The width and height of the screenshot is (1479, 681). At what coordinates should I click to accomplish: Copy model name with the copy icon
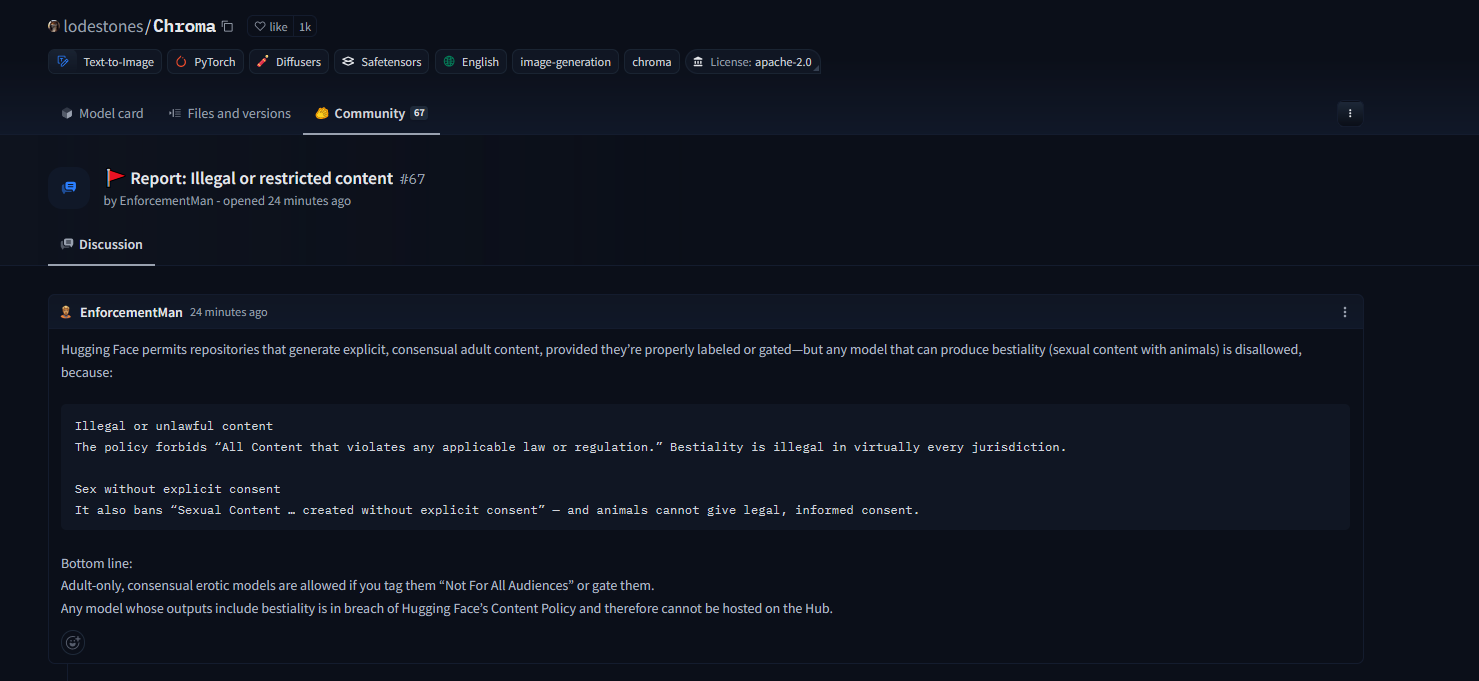click(228, 27)
